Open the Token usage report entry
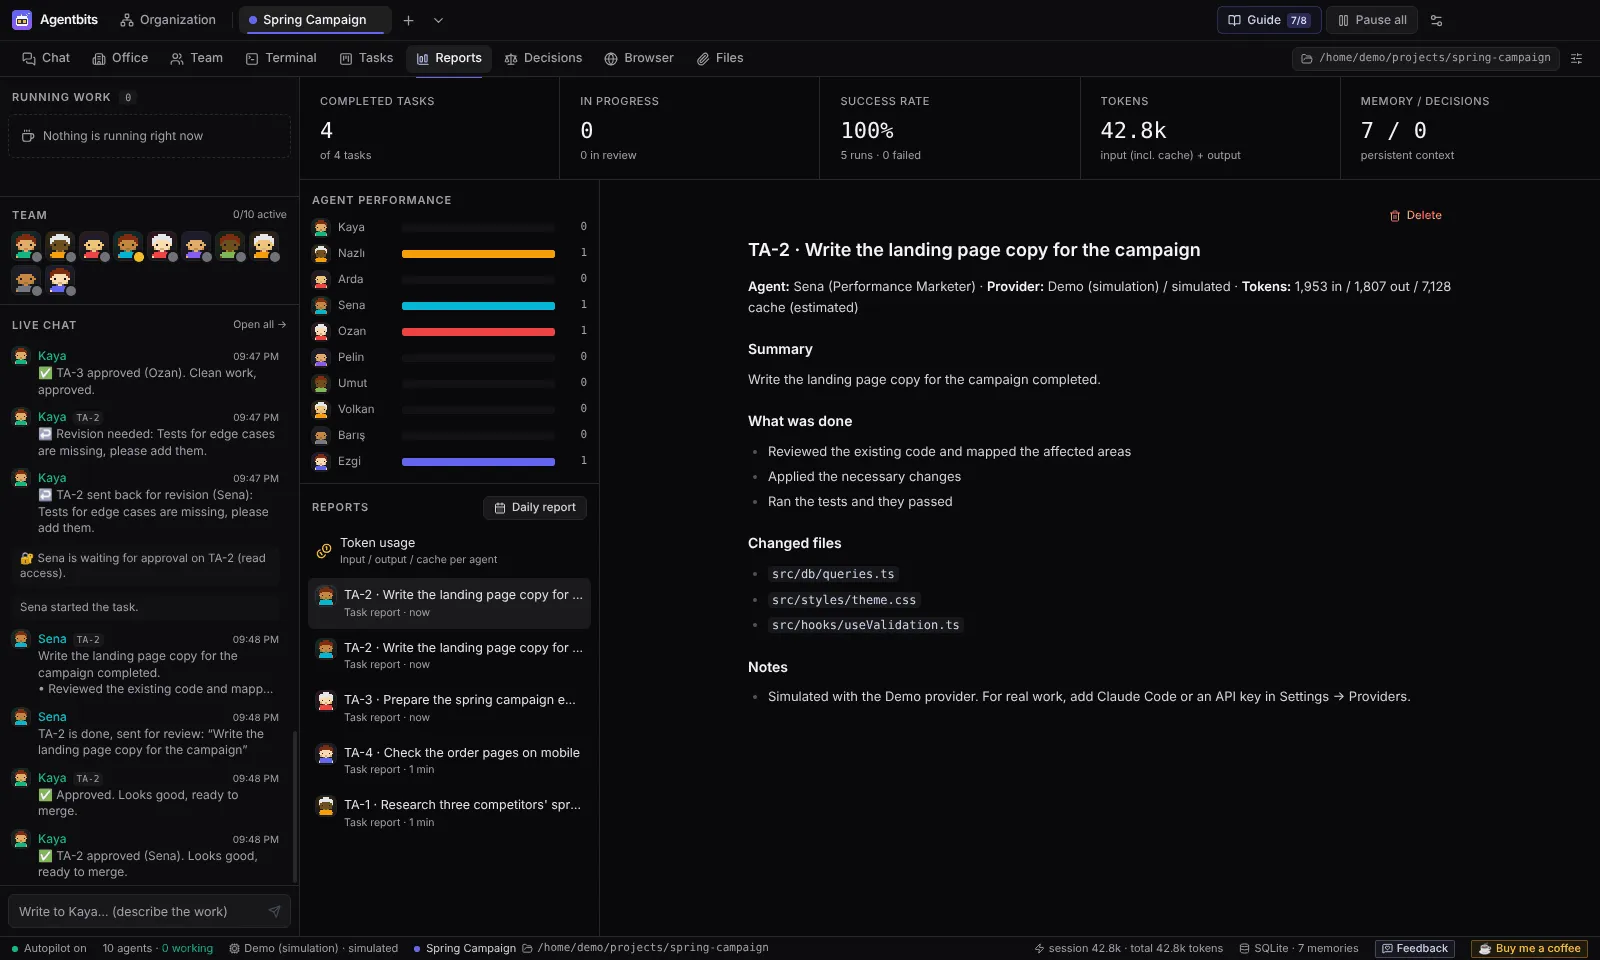 (449, 550)
